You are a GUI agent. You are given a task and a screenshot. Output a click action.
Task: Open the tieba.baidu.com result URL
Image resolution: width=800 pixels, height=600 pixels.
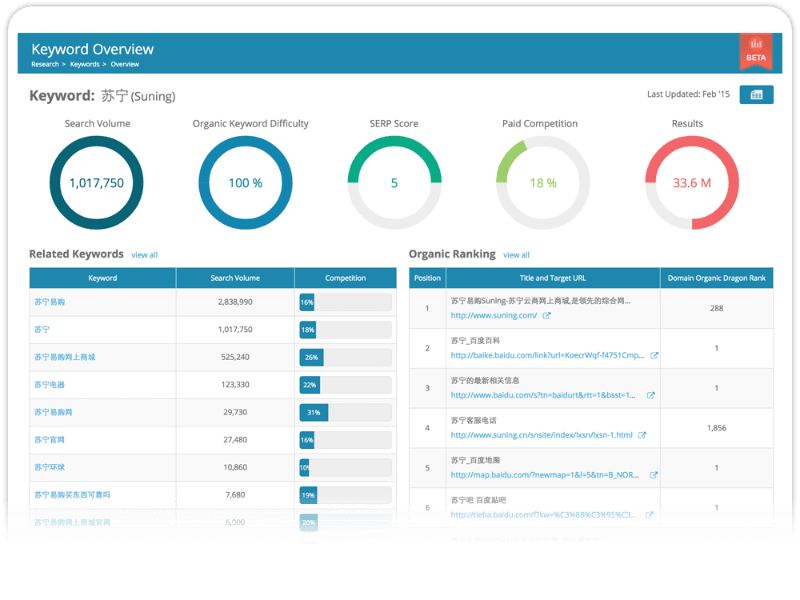[x=543, y=514]
